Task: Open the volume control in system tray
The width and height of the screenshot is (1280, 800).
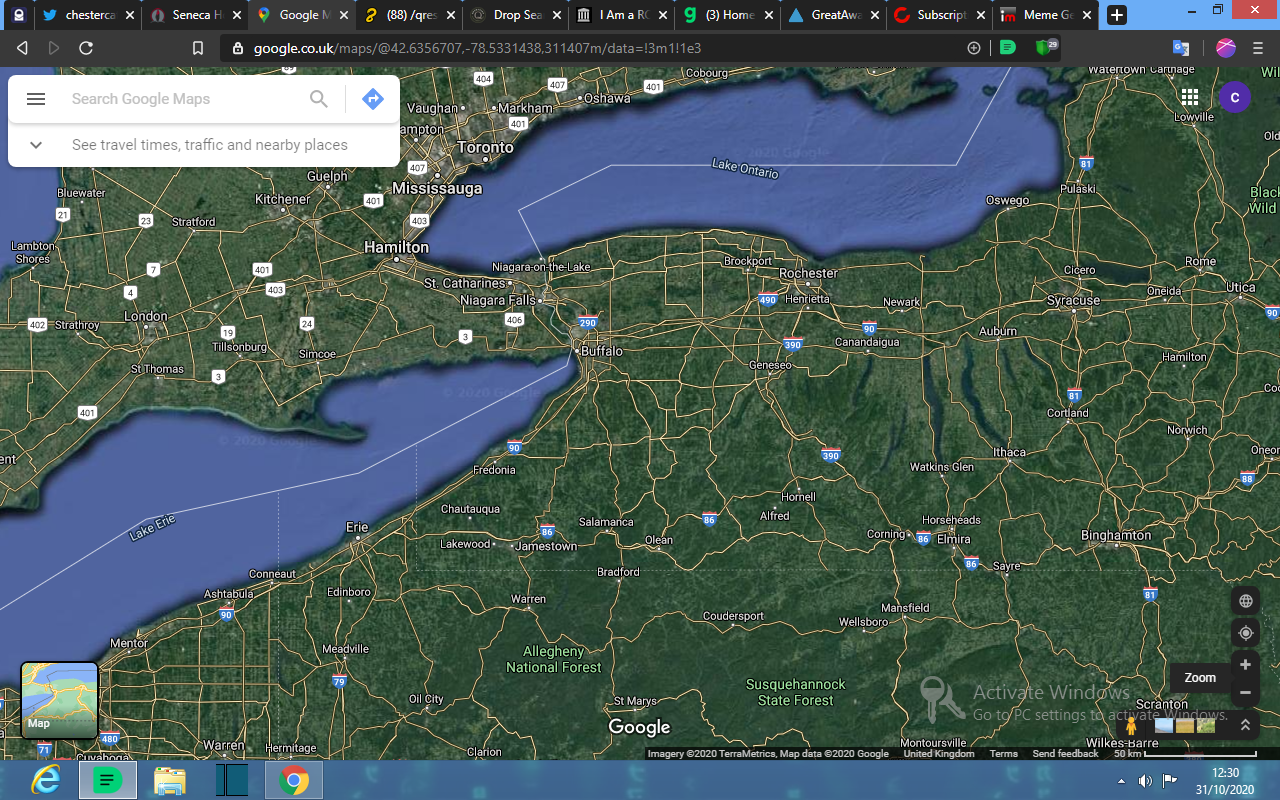Action: (x=1145, y=781)
